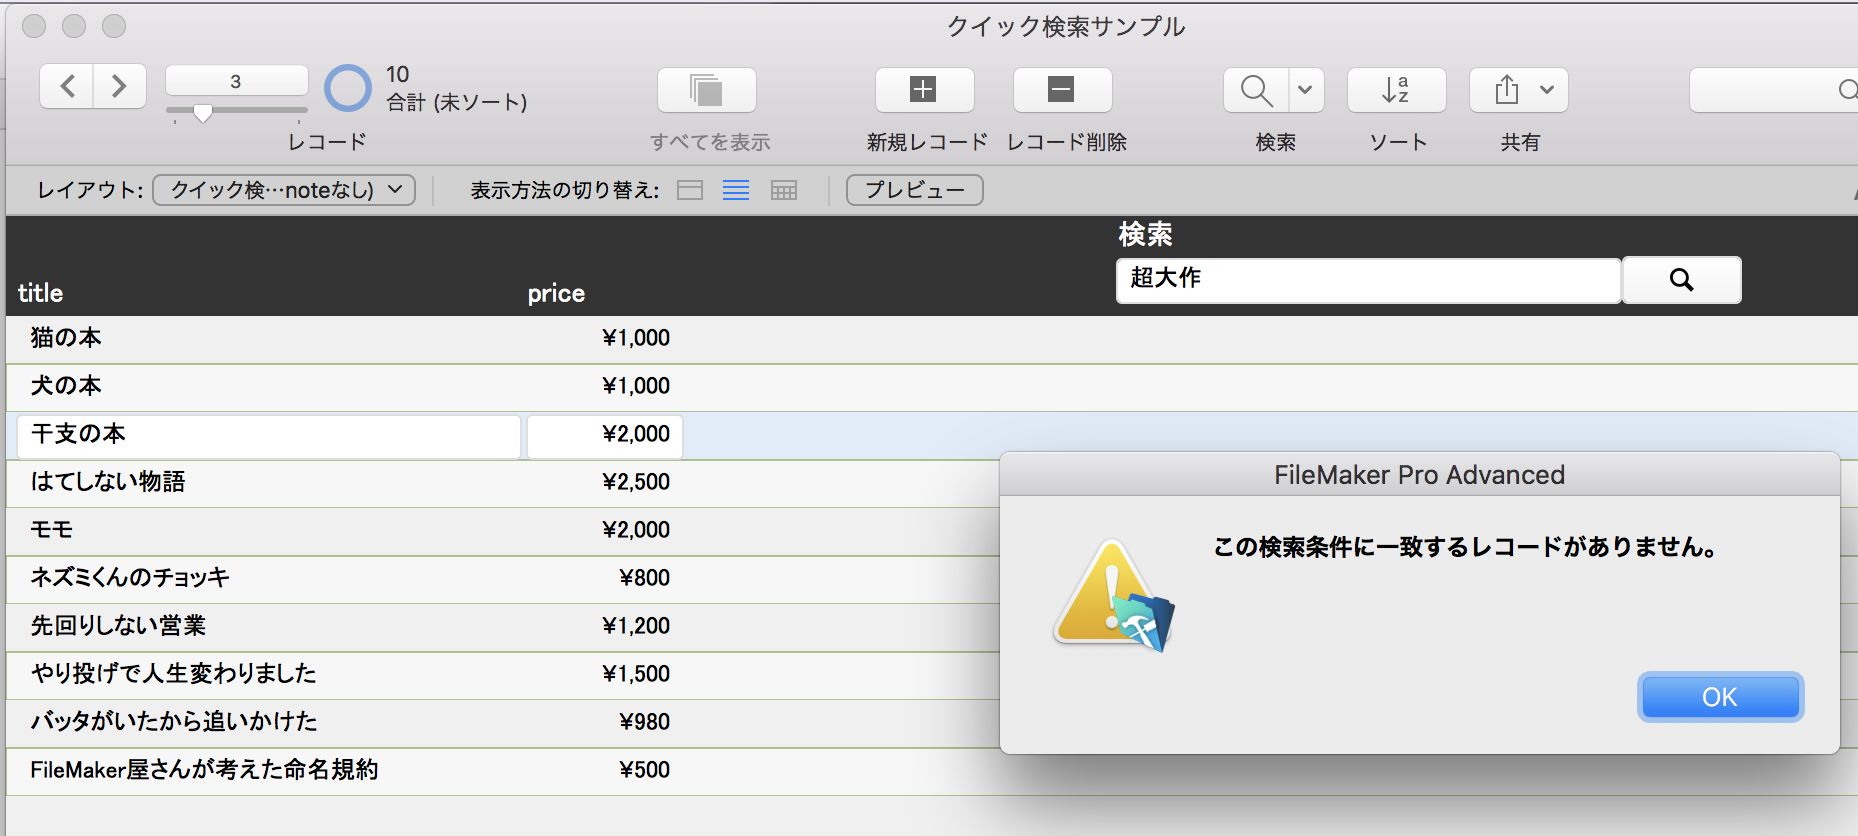Delete record with minus icon
This screenshot has height=836, width=1858.
1062,90
